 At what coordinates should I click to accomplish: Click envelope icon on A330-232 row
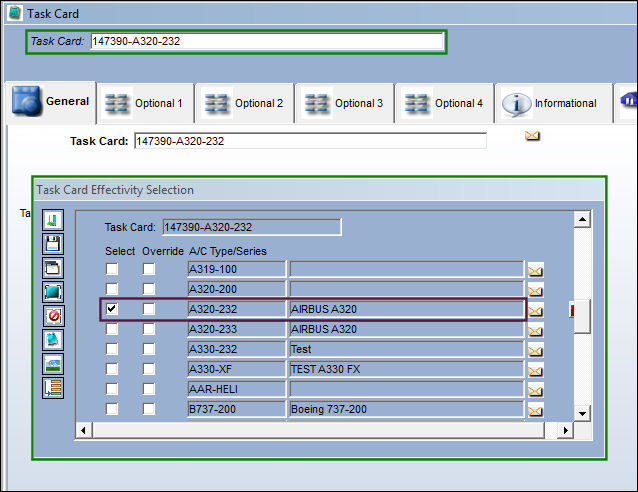[535, 351]
